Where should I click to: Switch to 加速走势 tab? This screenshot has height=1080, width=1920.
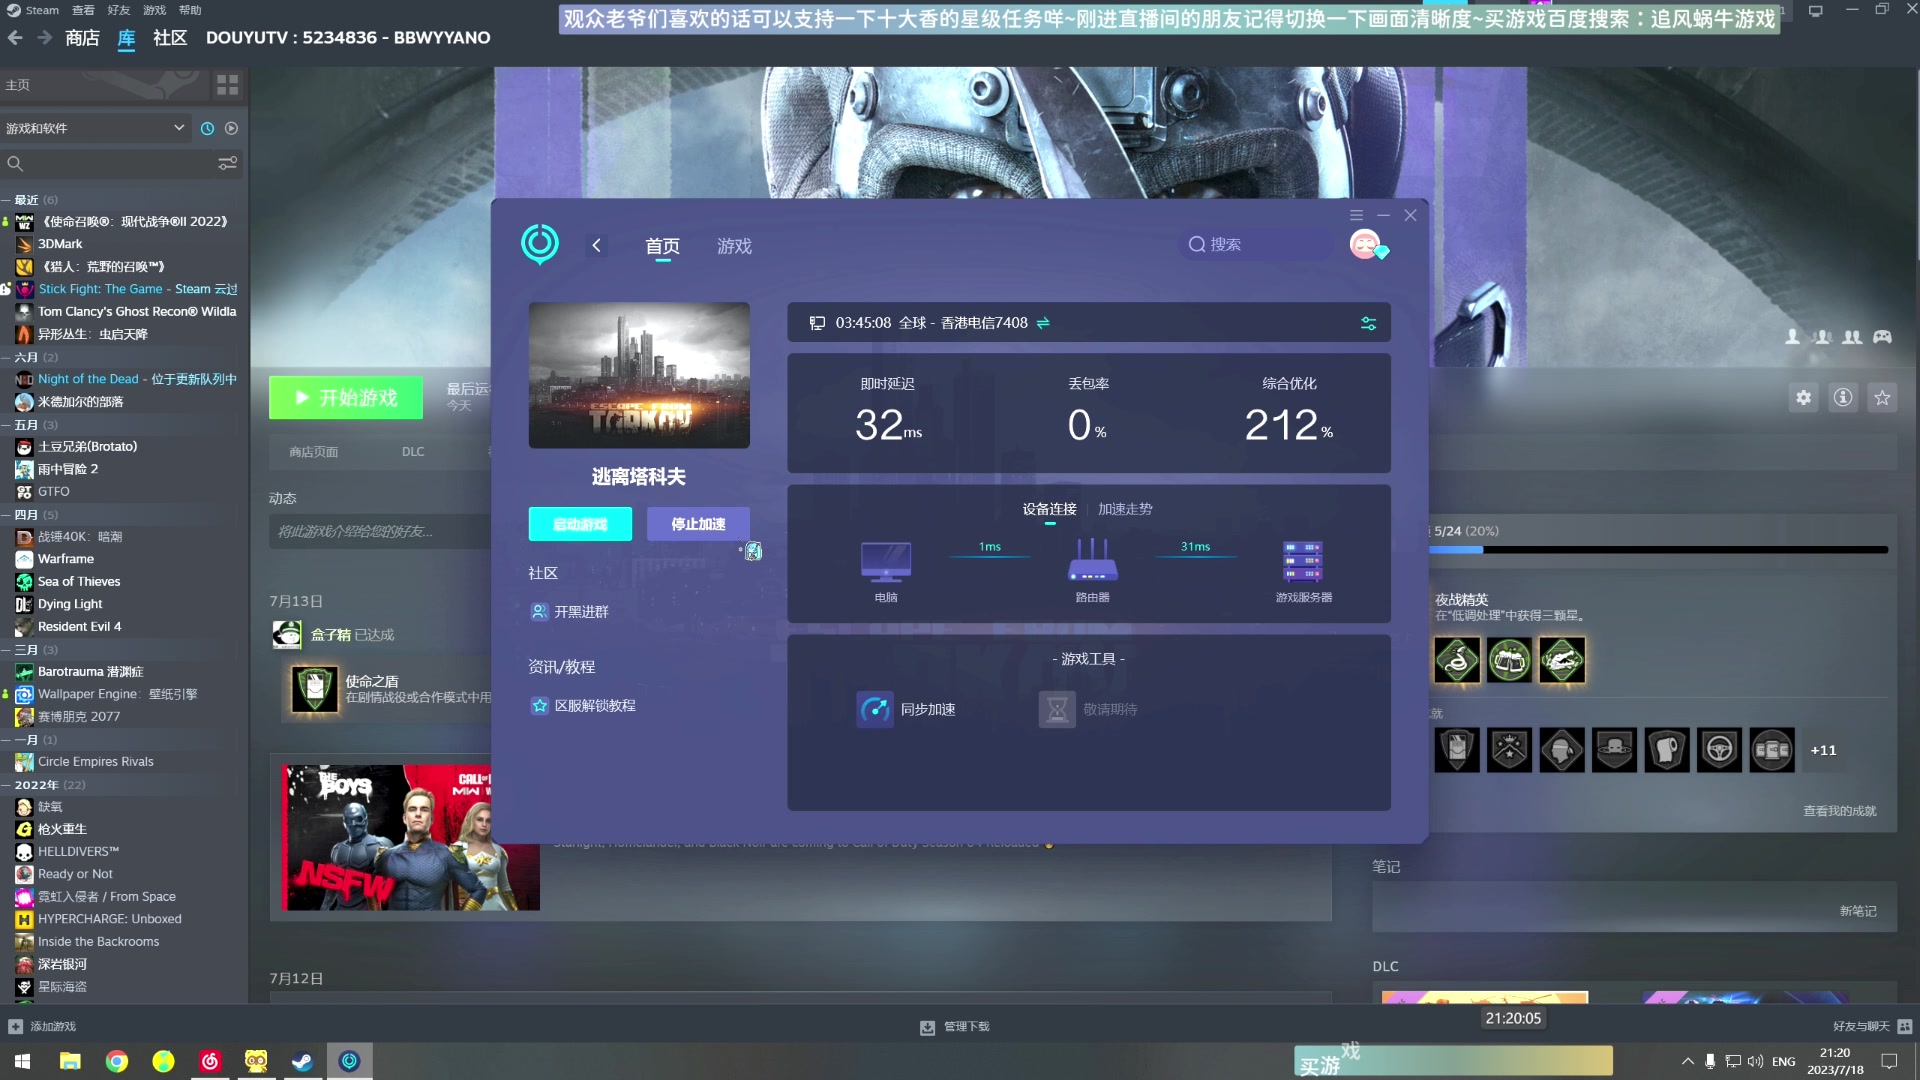tap(1125, 509)
